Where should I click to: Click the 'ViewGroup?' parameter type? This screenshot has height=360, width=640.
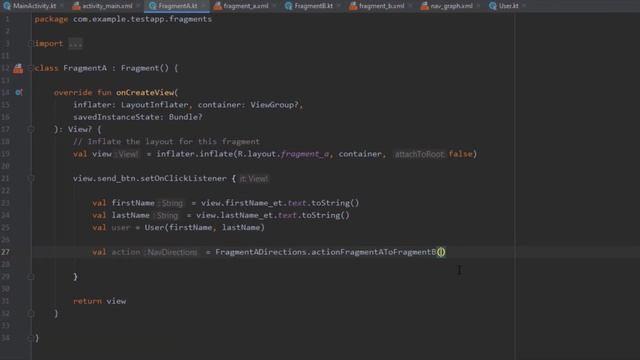pyautogui.click(x=274, y=105)
